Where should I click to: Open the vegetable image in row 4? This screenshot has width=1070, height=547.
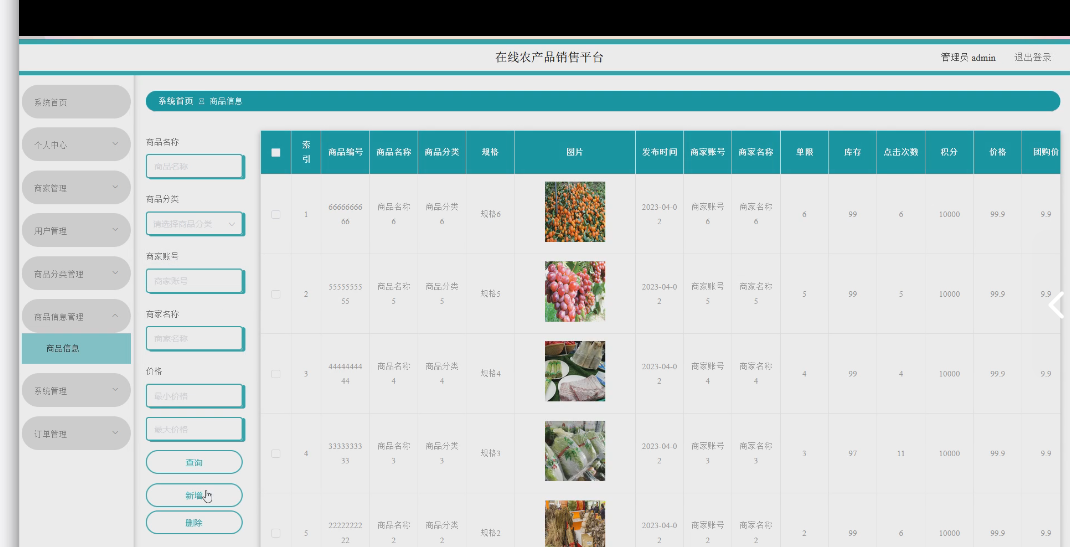pos(575,451)
